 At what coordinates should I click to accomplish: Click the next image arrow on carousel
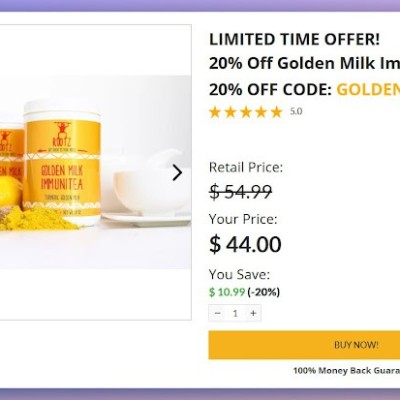[177, 173]
